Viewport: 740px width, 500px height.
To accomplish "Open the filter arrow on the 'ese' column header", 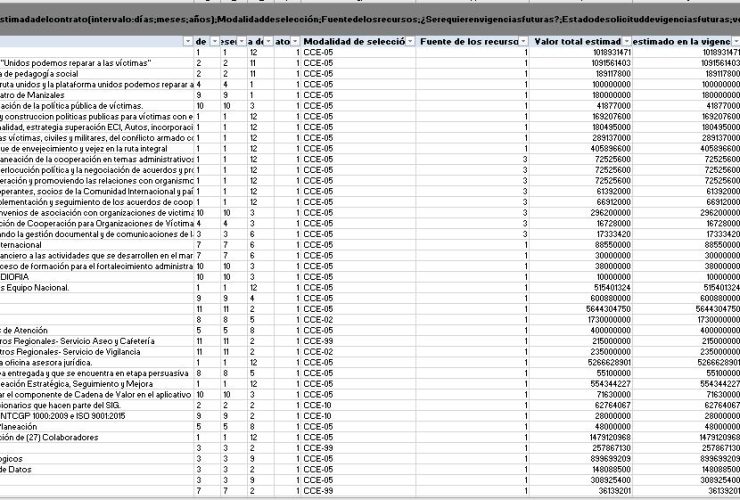I will (x=242, y=42).
